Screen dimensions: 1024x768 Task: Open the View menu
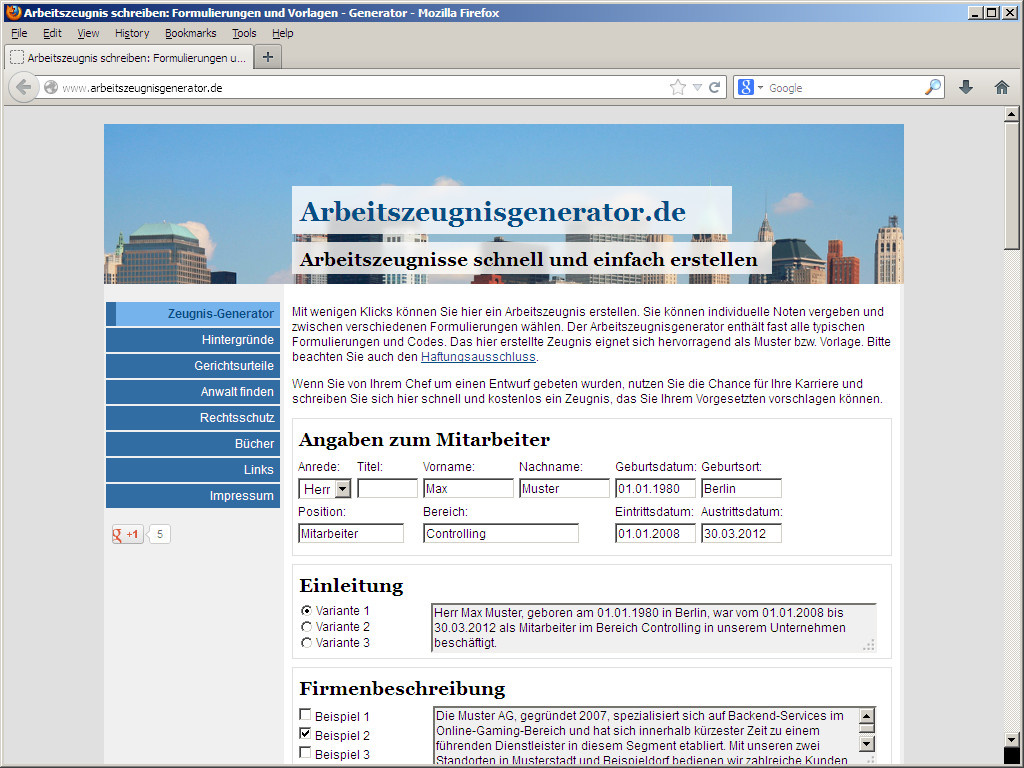88,33
